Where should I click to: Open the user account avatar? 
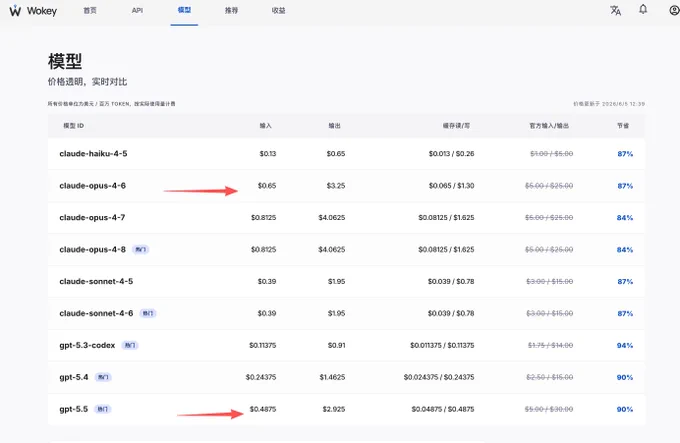[x=674, y=10]
